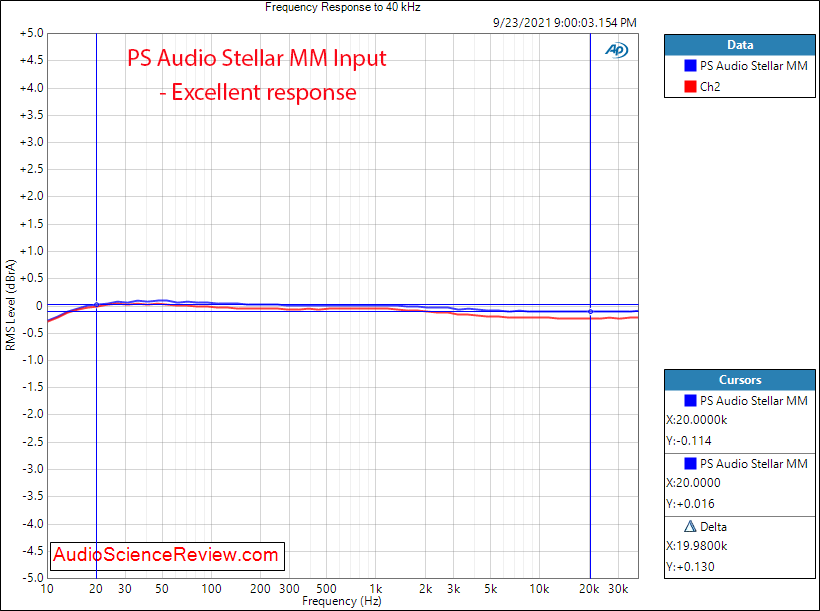Screen dimensions: 820x611
Task: Click the blue swatch of the first cursor entry
Action: 690,400
